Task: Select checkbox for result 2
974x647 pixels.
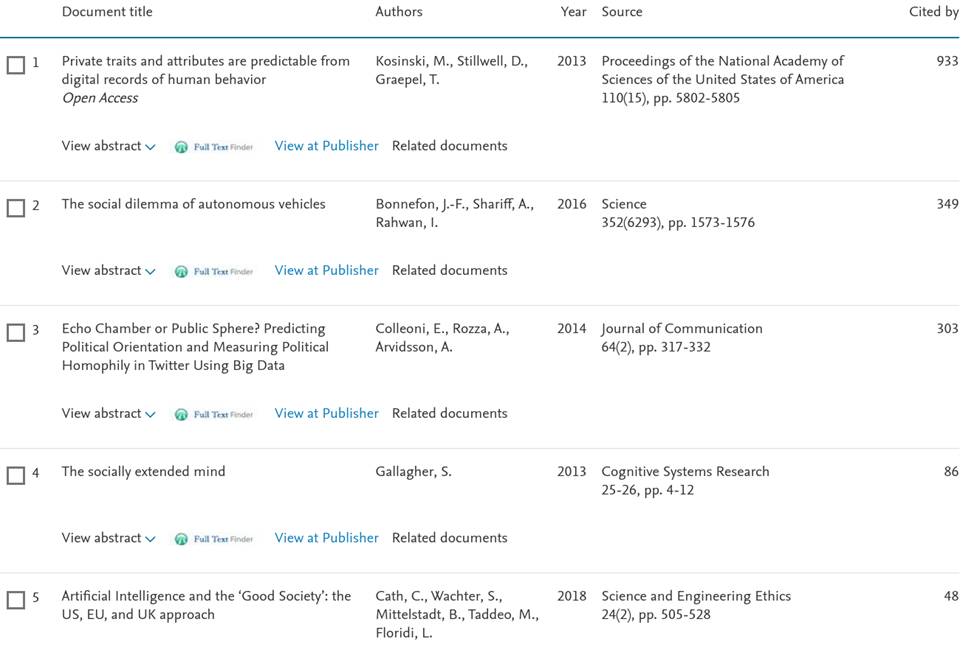Action: (x=16, y=208)
